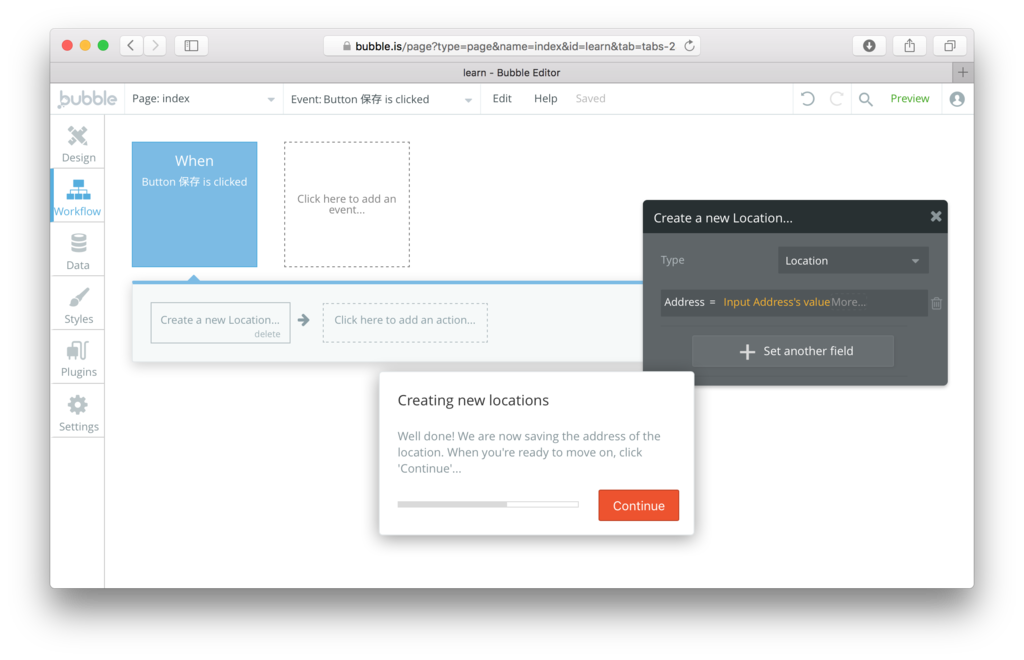Redo the last change
The height and width of the screenshot is (660, 1024).
[836, 99]
